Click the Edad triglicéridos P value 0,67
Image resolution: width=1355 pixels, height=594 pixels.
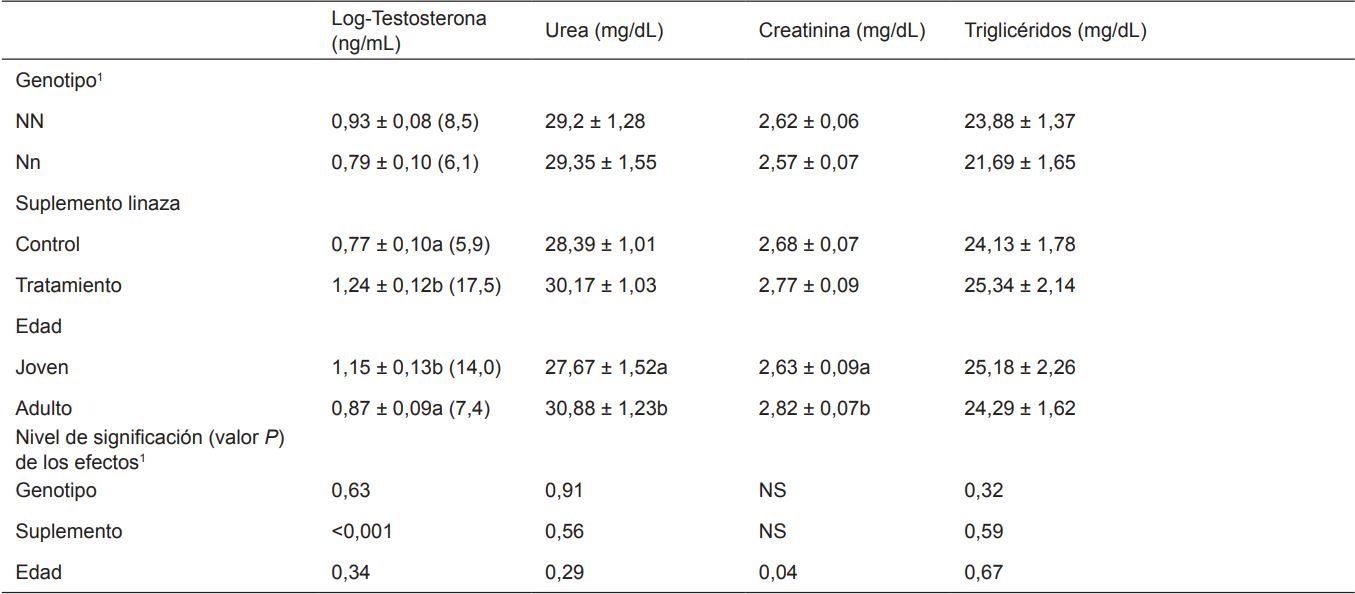(x=984, y=572)
